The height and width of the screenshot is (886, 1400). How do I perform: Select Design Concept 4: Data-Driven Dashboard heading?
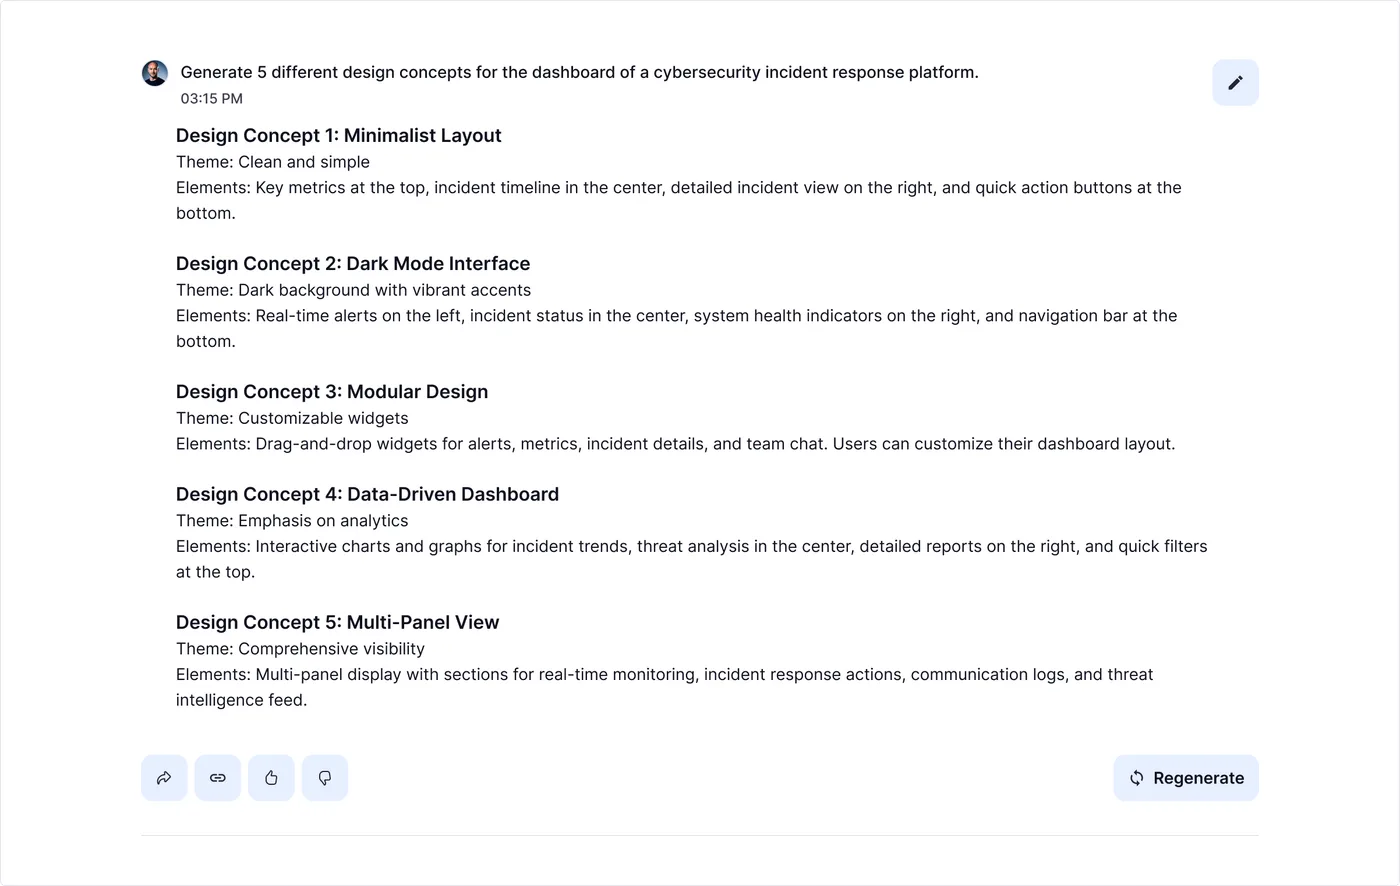[367, 494]
